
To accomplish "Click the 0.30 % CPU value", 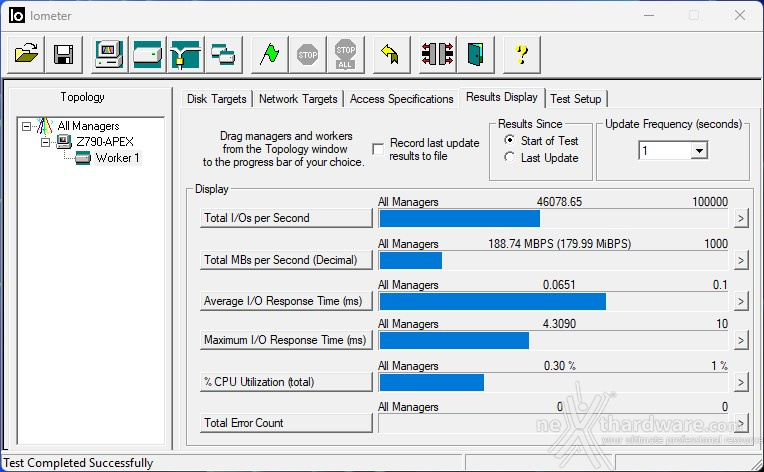I will point(559,366).
